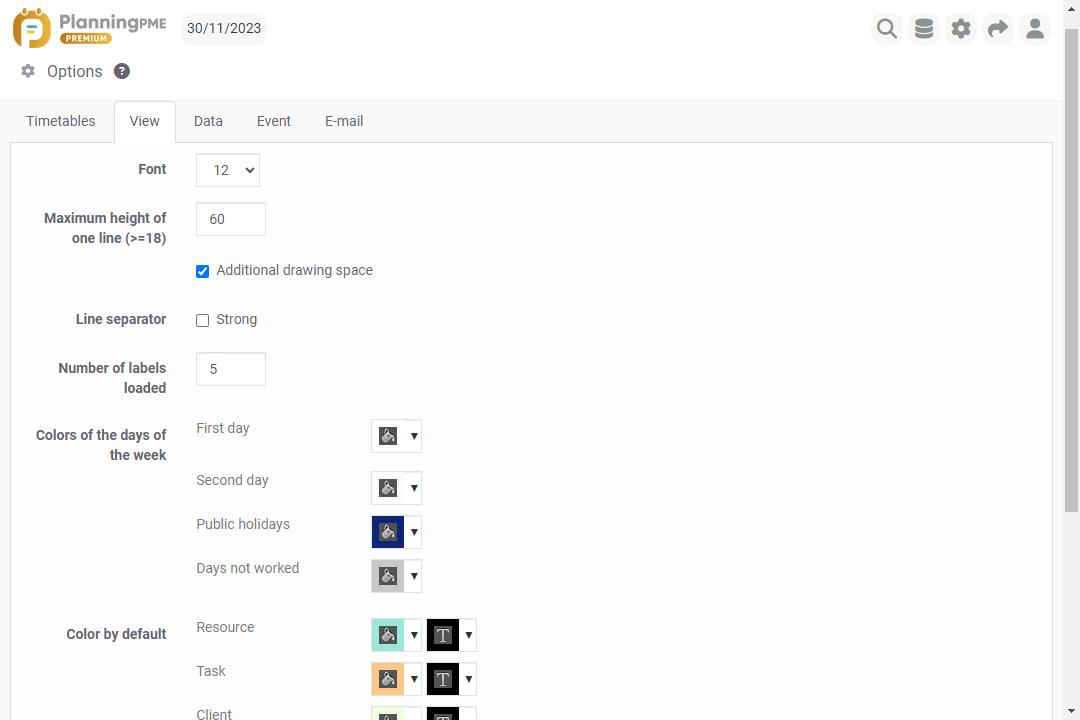Click the date button showing 30/11/2023
Image resolution: width=1080 pixels, height=720 pixels.
pyautogui.click(x=222, y=28)
